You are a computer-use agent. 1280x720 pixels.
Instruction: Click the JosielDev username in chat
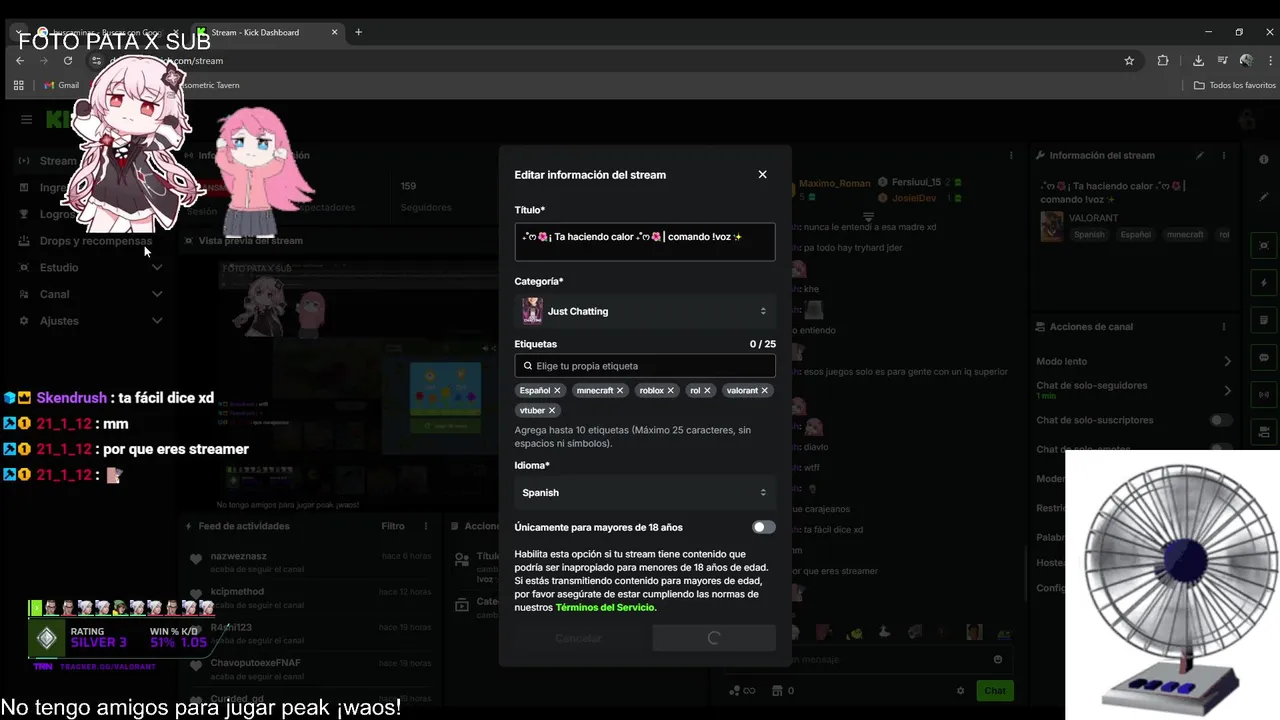[x=914, y=198]
